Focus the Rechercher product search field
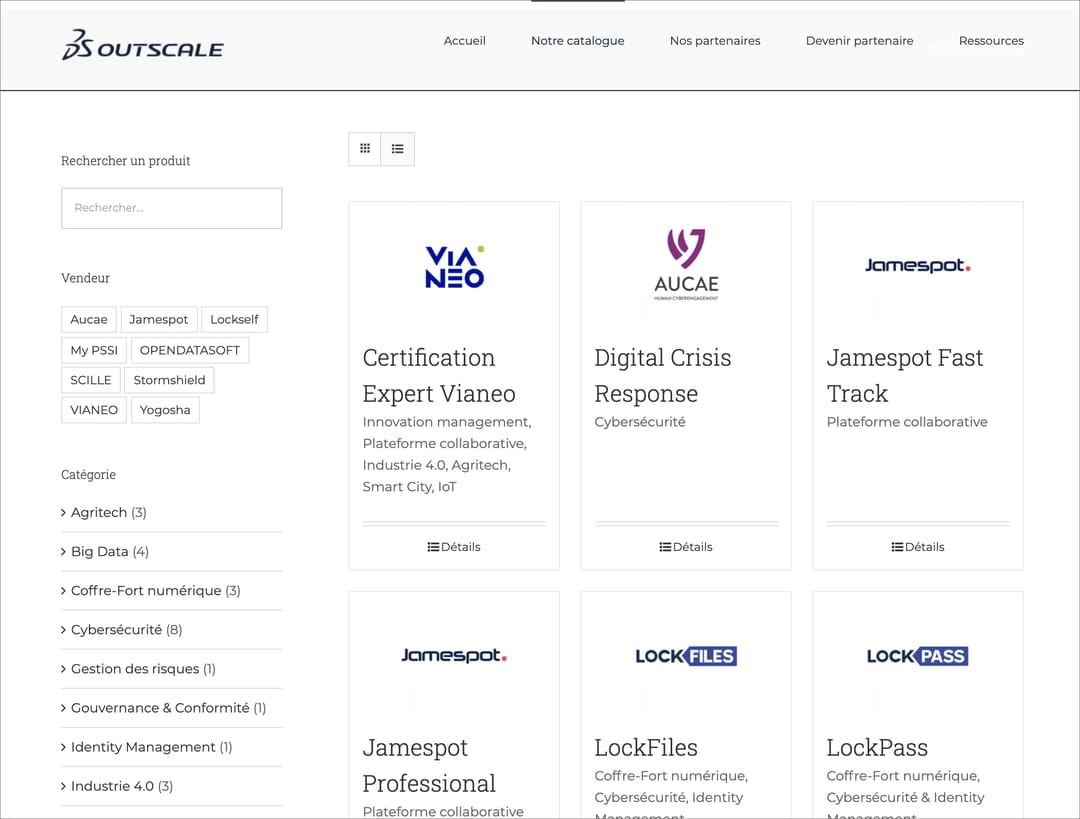This screenshot has height=819, width=1080. (172, 208)
